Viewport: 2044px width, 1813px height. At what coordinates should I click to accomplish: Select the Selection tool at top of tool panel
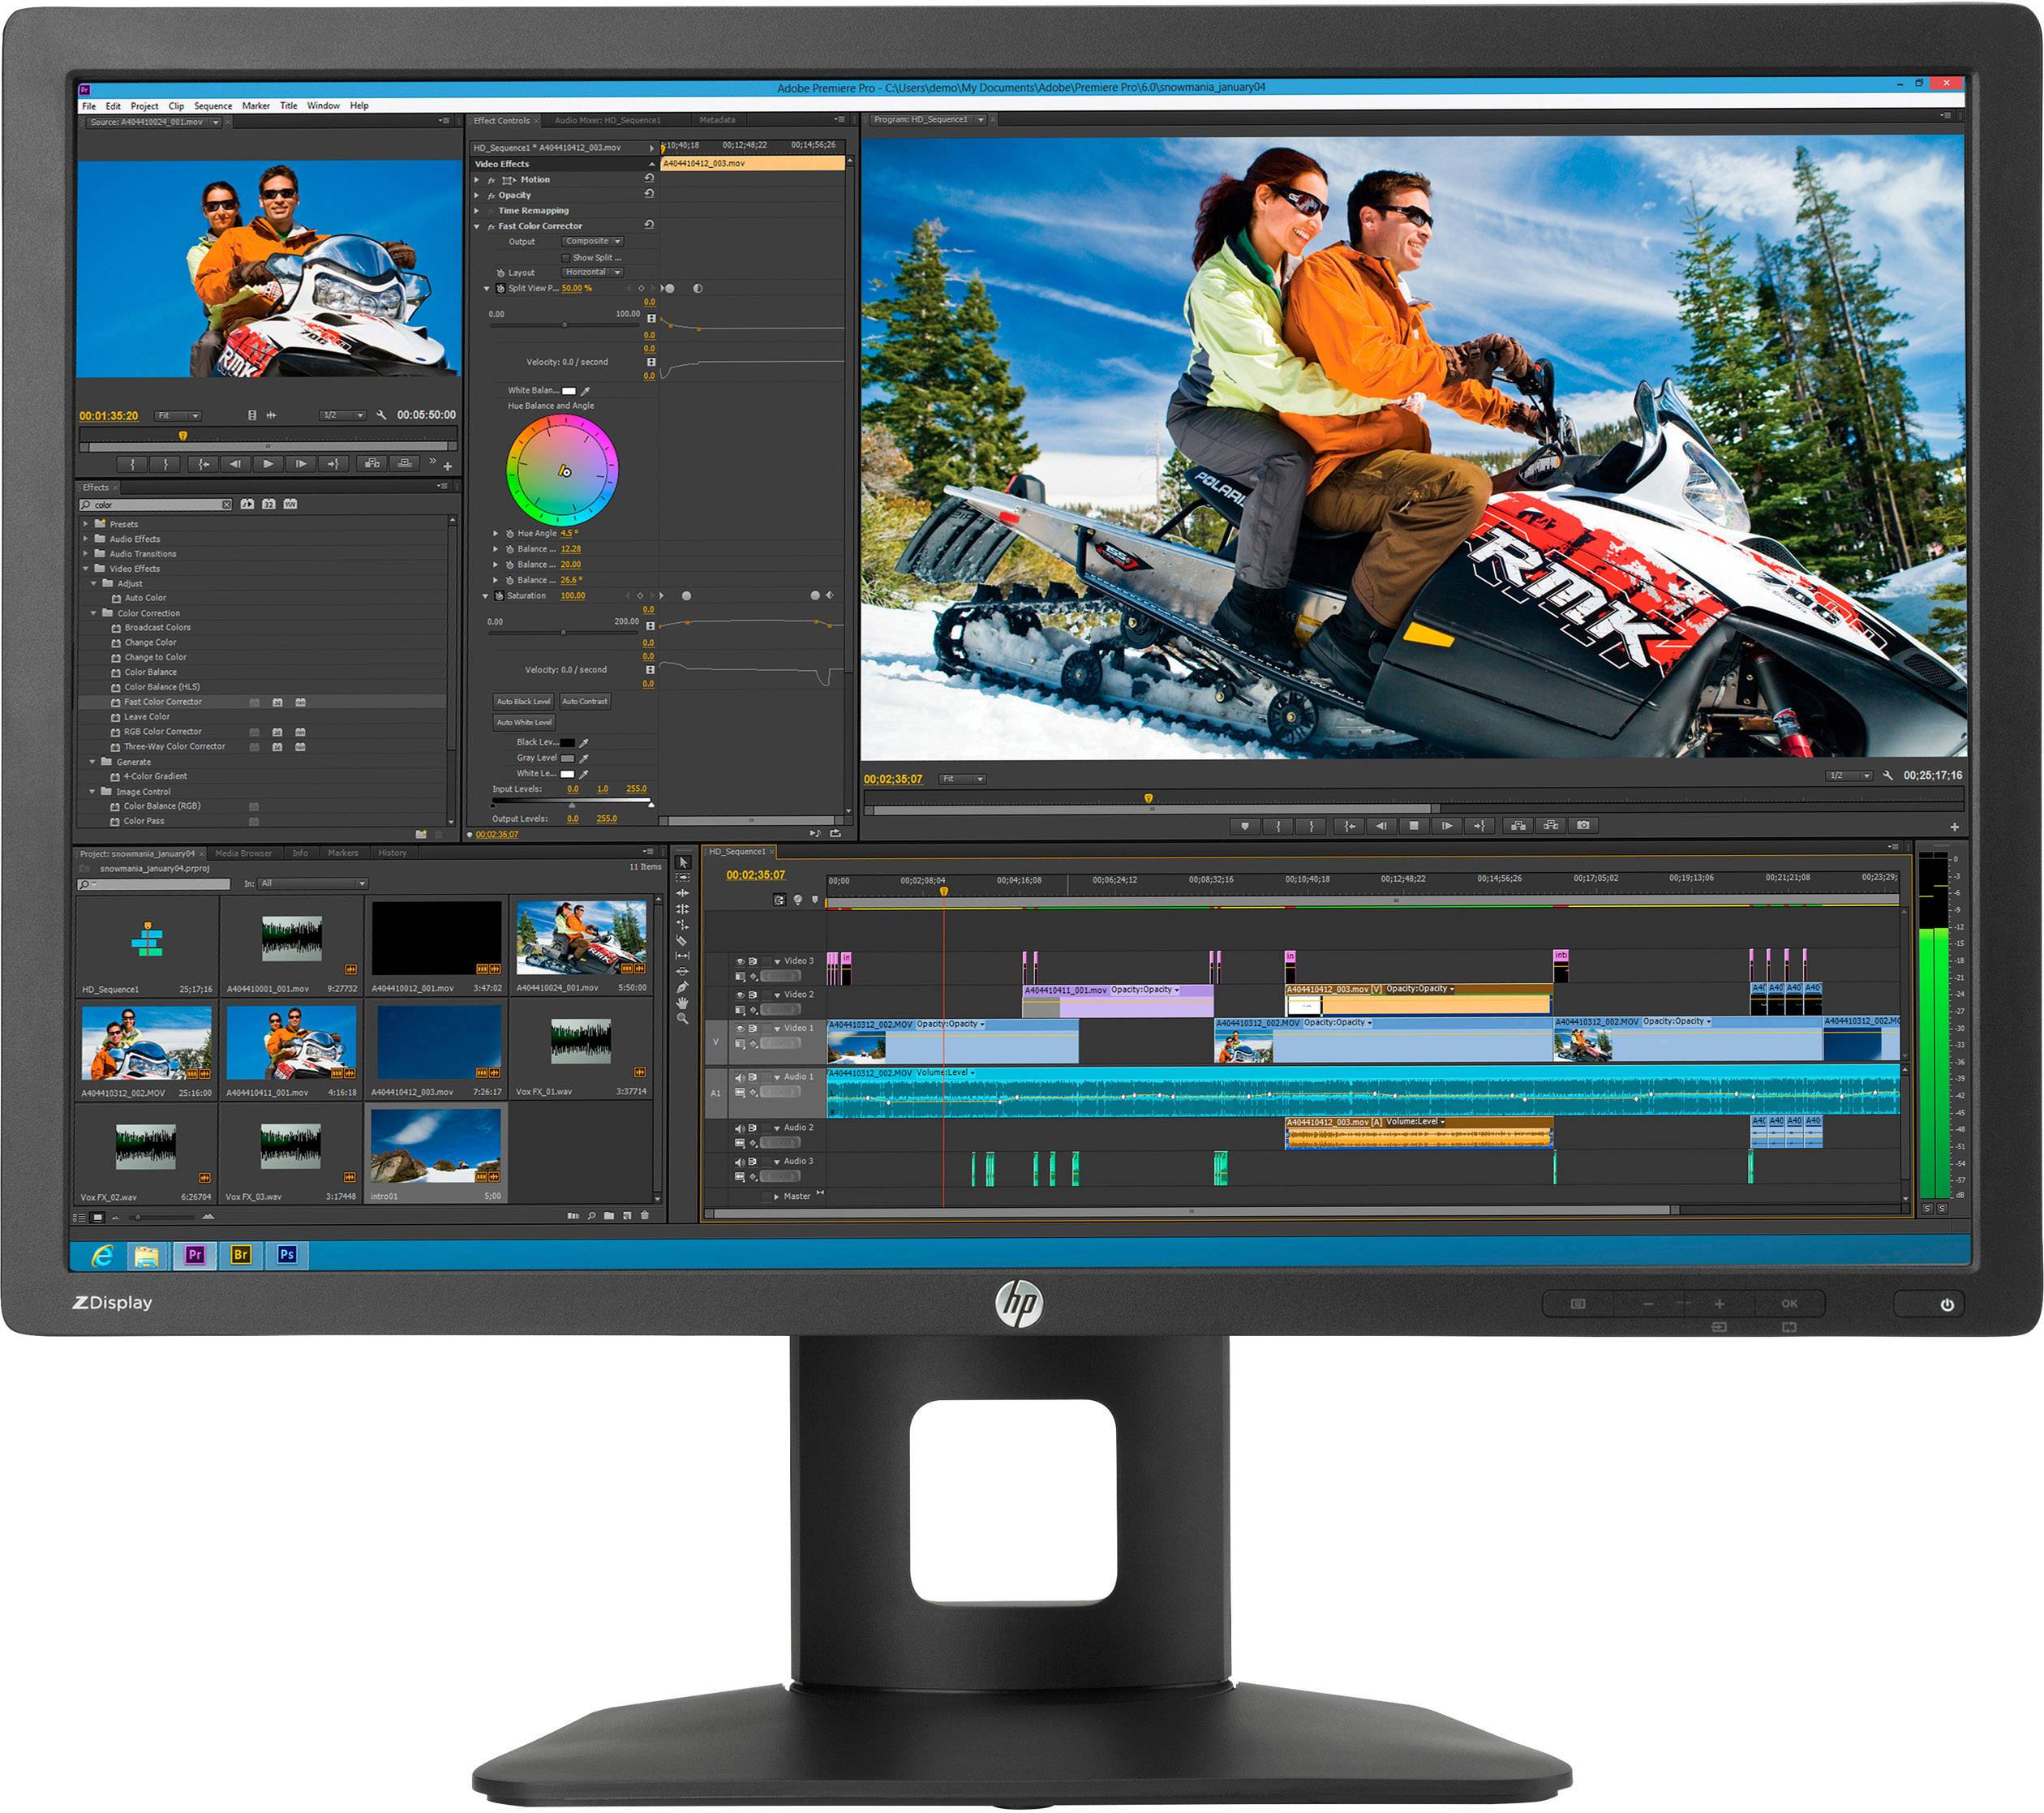[684, 864]
